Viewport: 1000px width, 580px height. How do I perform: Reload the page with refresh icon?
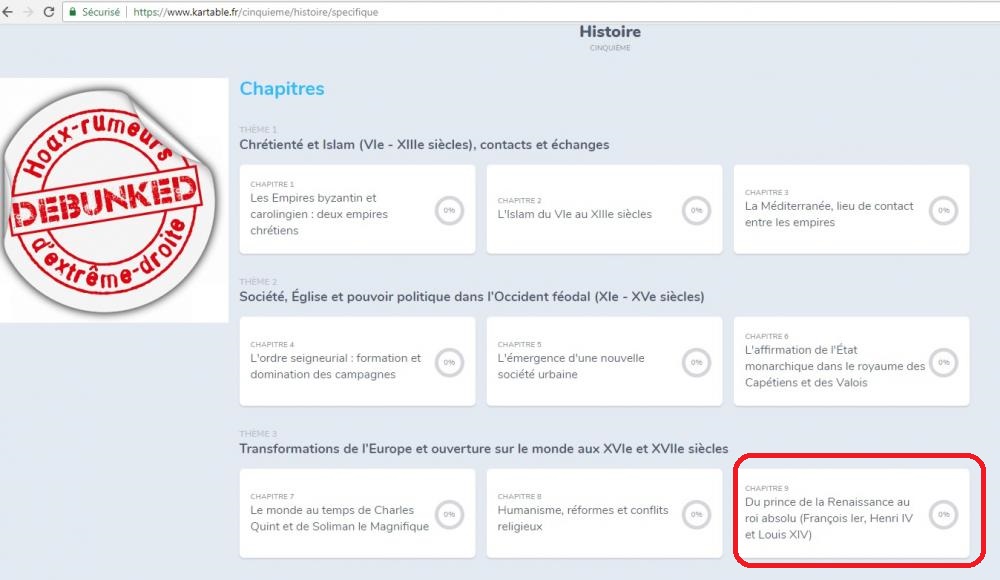[x=46, y=12]
